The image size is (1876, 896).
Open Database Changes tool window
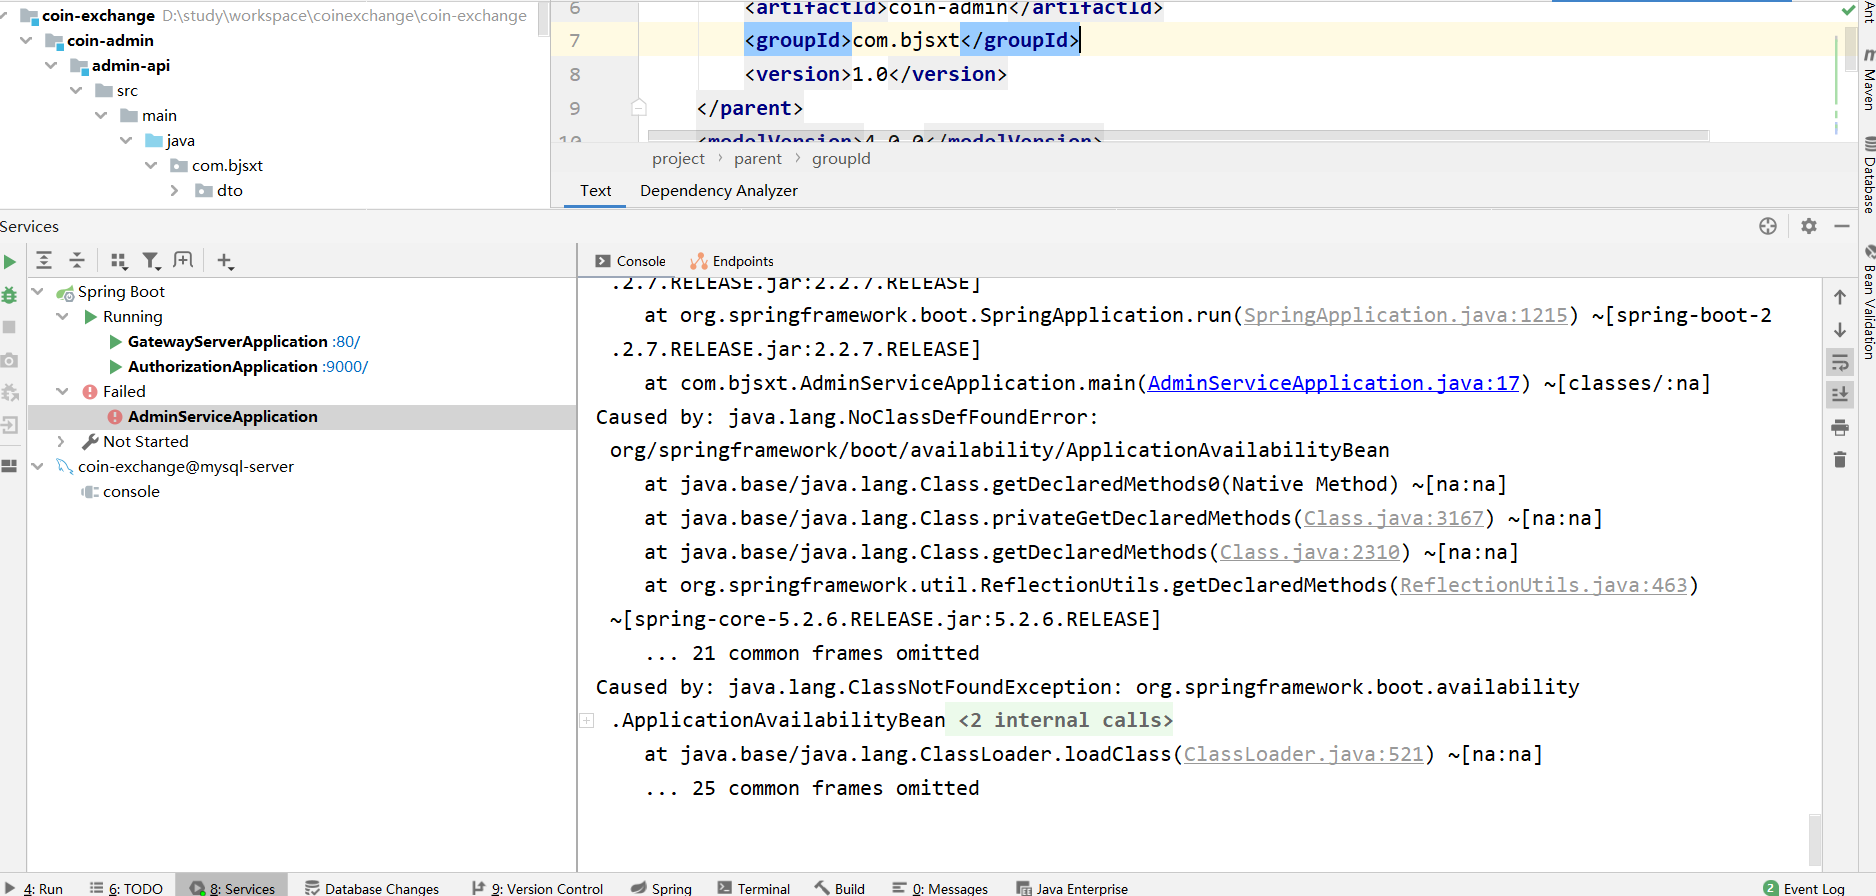[x=371, y=888]
